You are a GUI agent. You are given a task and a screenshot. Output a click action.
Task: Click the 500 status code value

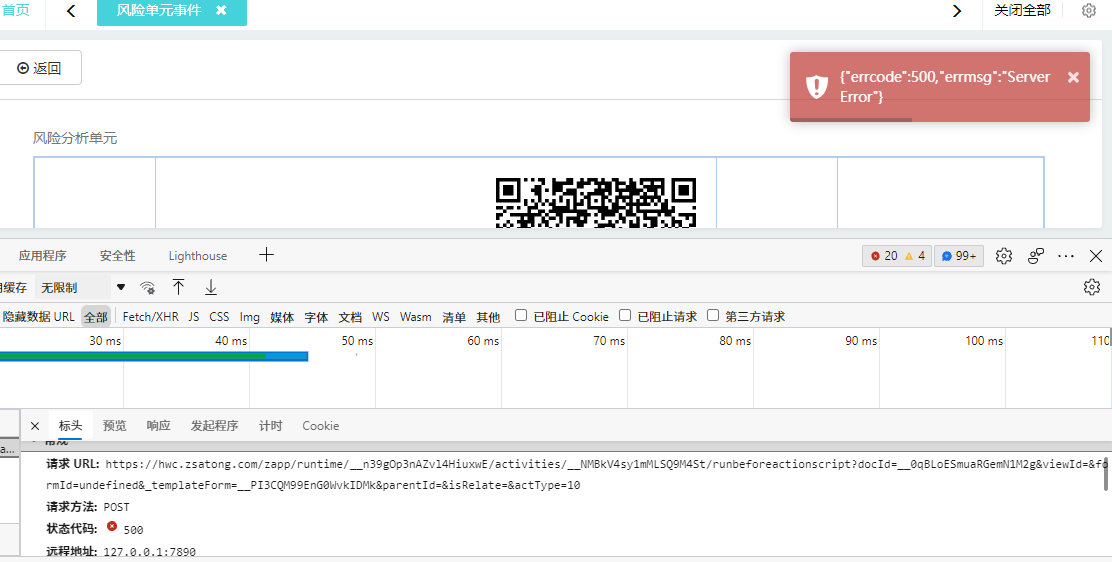(x=133, y=530)
